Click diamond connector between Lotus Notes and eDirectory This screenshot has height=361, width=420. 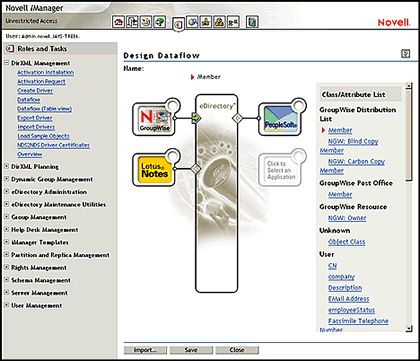[x=196, y=168]
